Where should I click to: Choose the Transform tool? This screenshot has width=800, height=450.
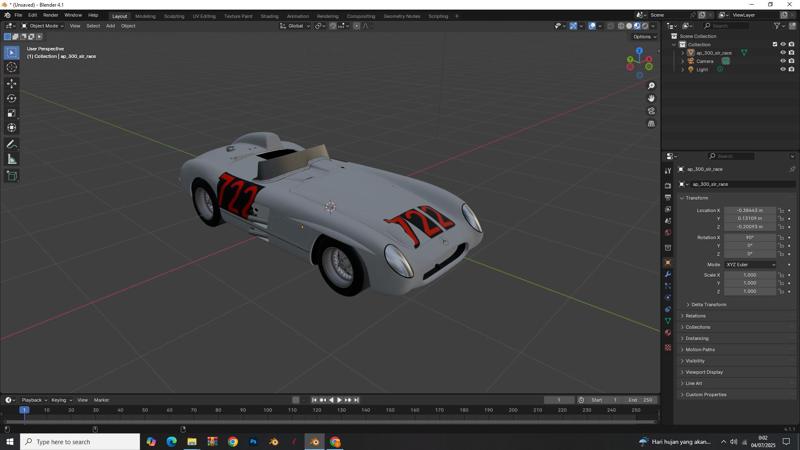[11, 128]
